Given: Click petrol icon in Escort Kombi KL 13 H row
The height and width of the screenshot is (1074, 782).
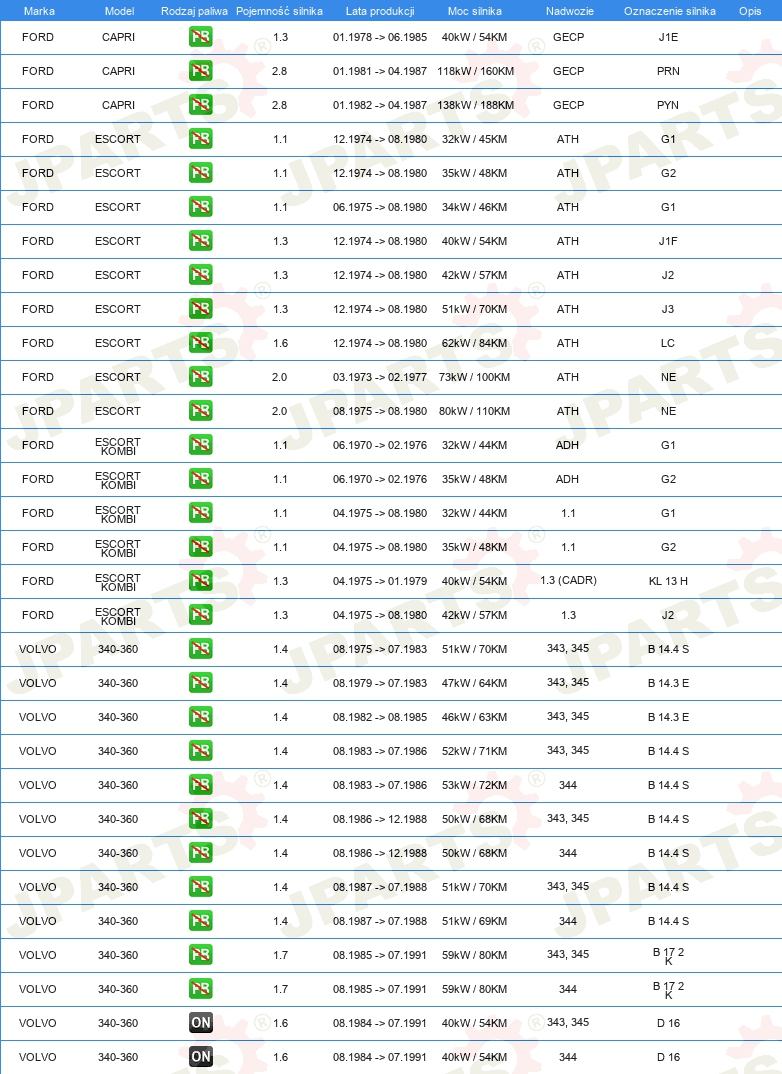Looking at the screenshot, I should coord(201,581).
